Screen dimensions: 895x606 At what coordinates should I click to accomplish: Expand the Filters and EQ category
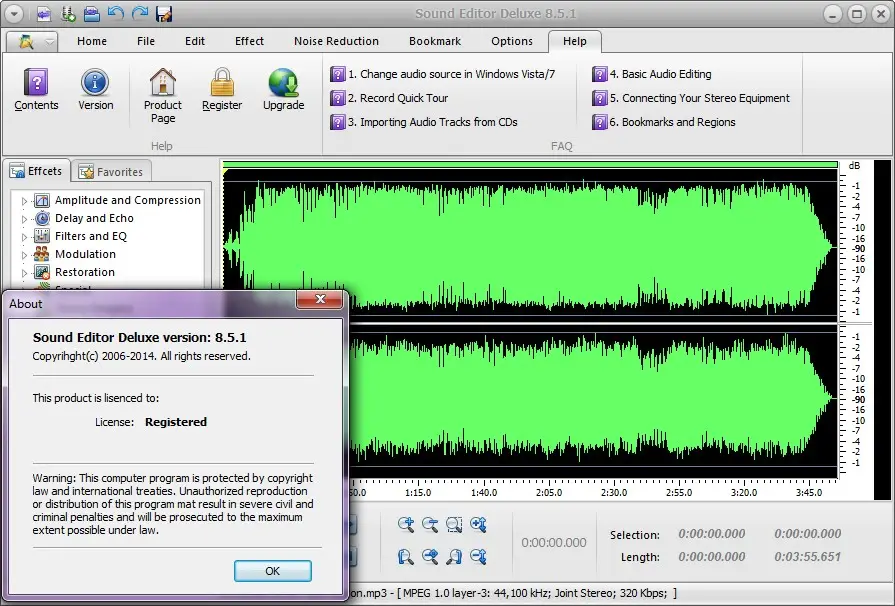pyautogui.click(x=25, y=237)
